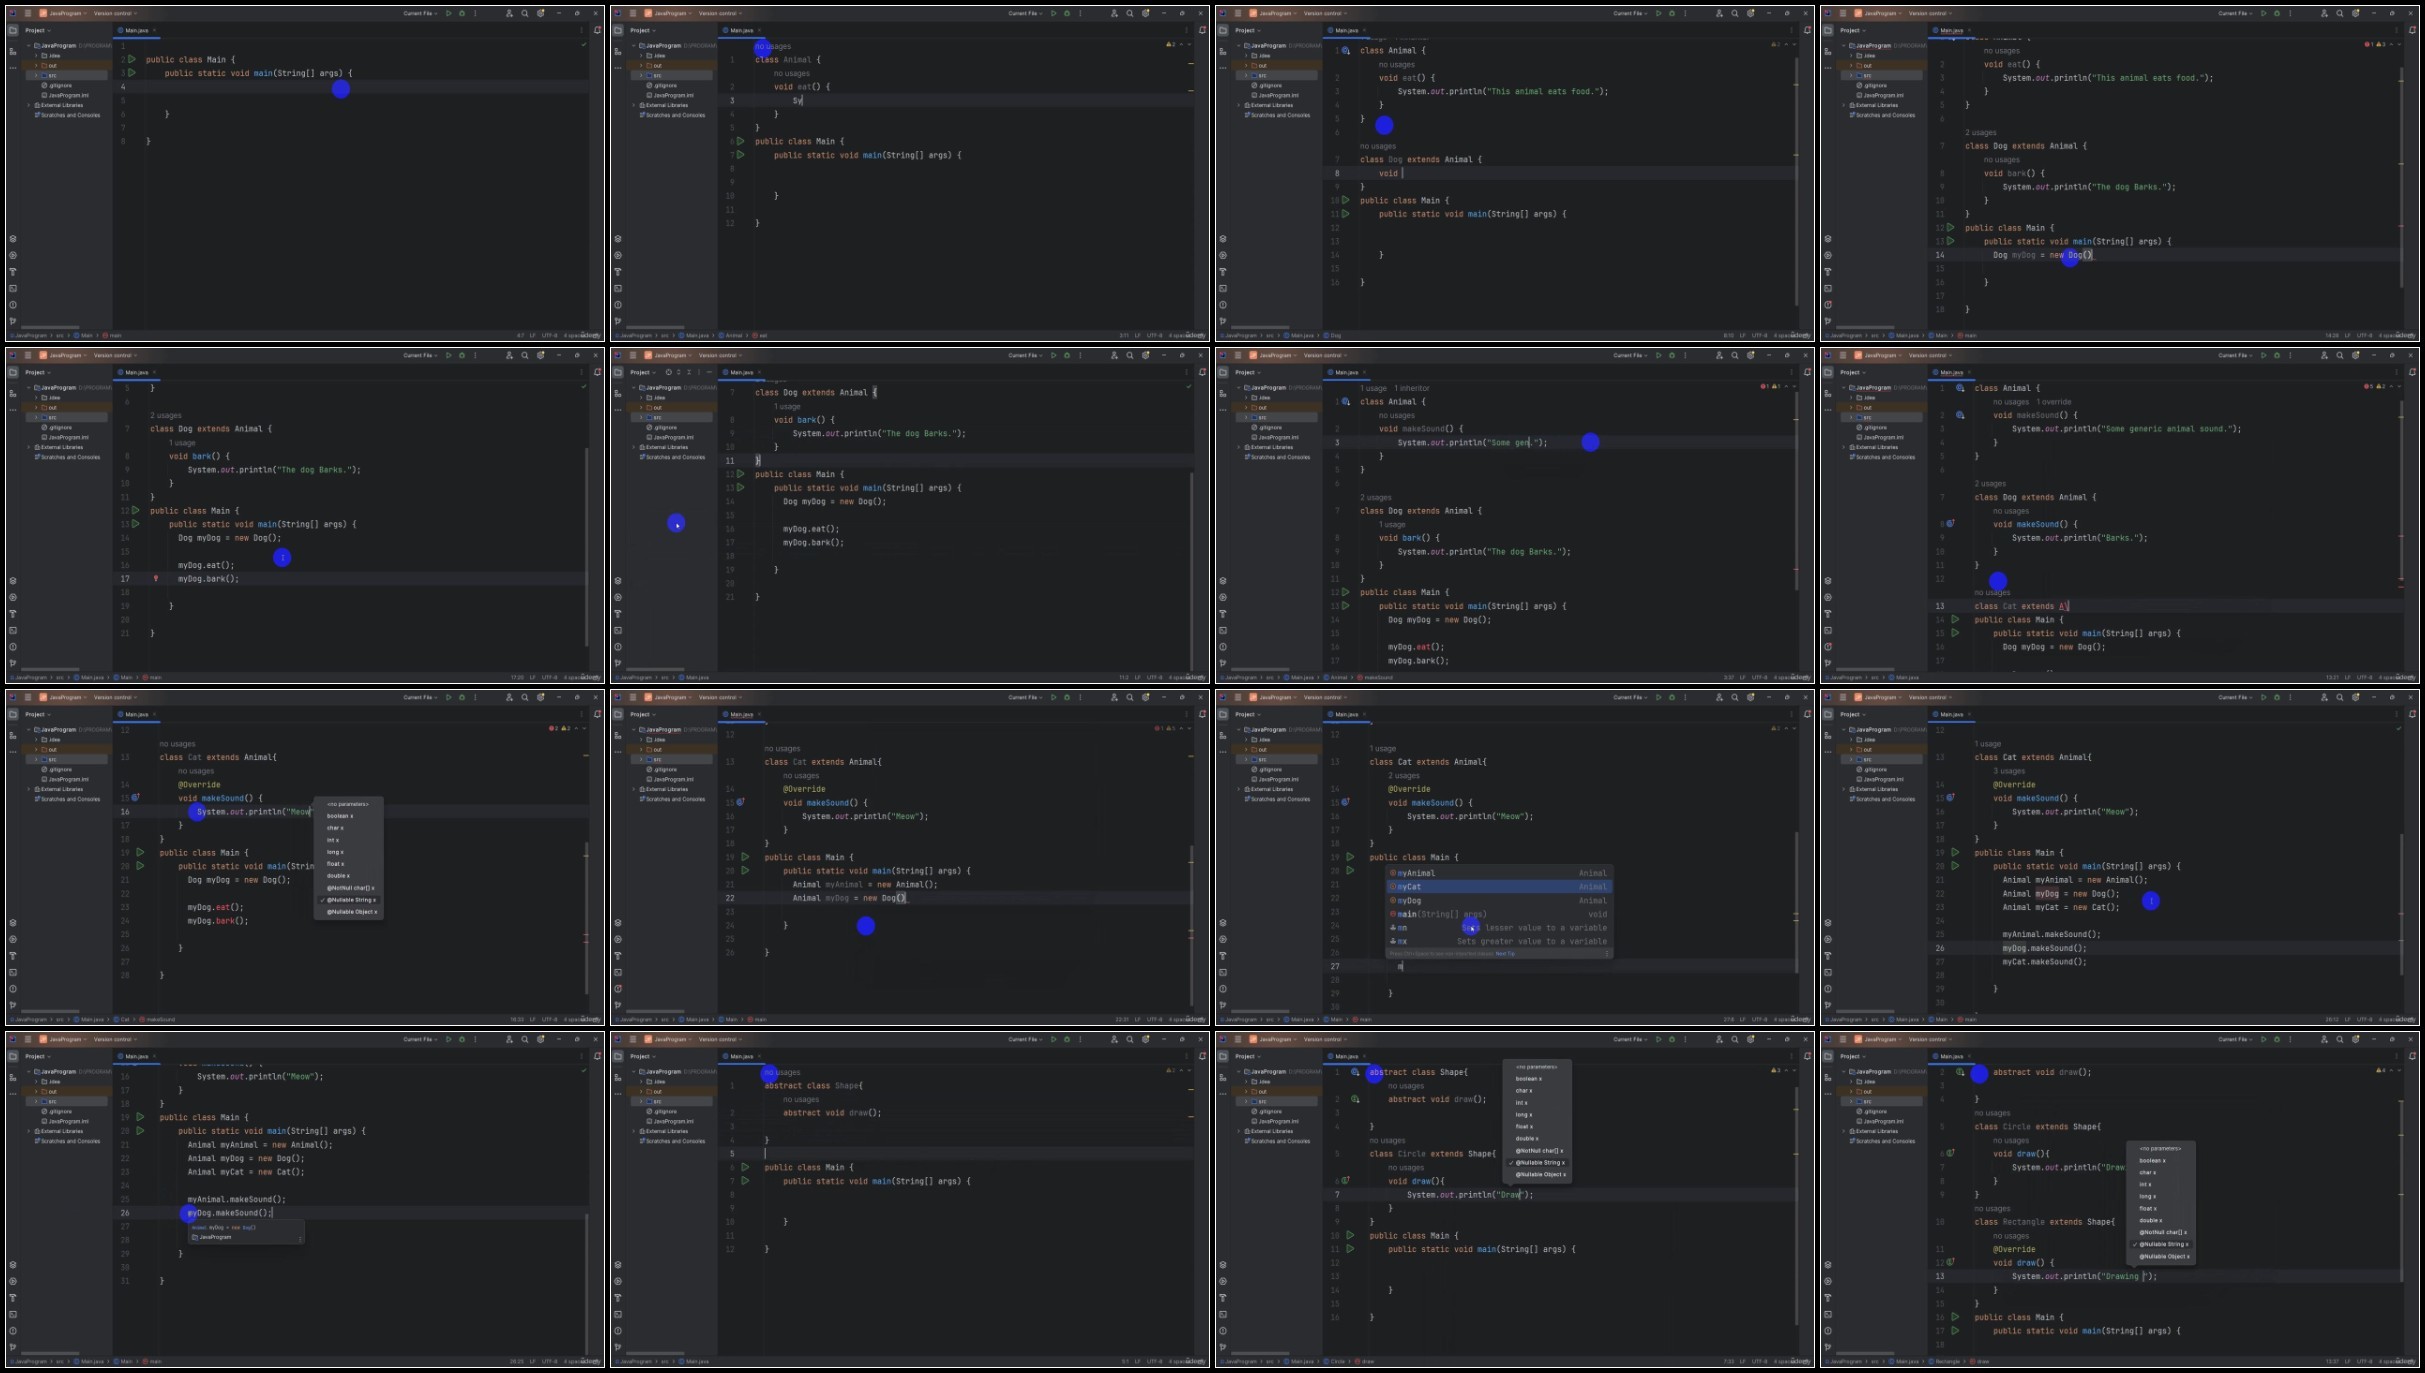Click Collapse All icon in expanded Project toolbar
The width and height of the screenshot is (2425, 1373).
(689, 372)
